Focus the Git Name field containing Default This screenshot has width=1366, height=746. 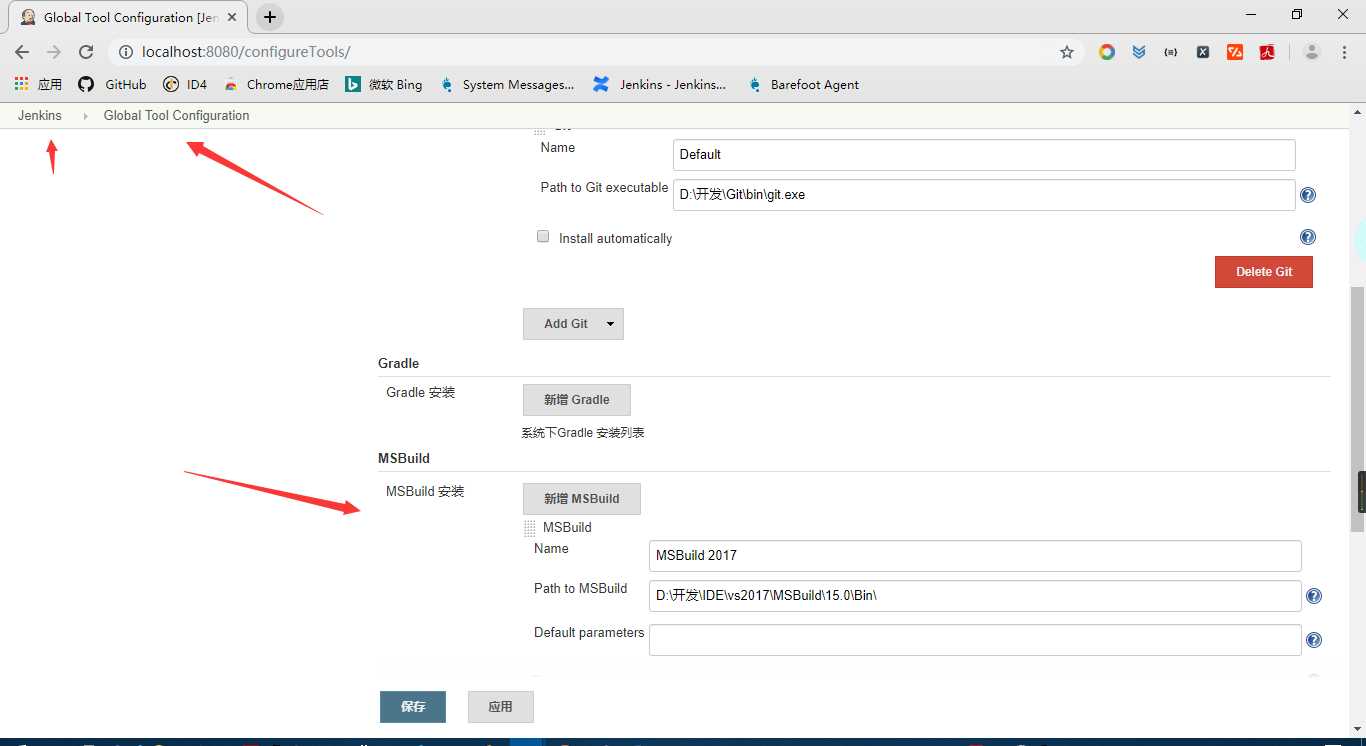984,154
